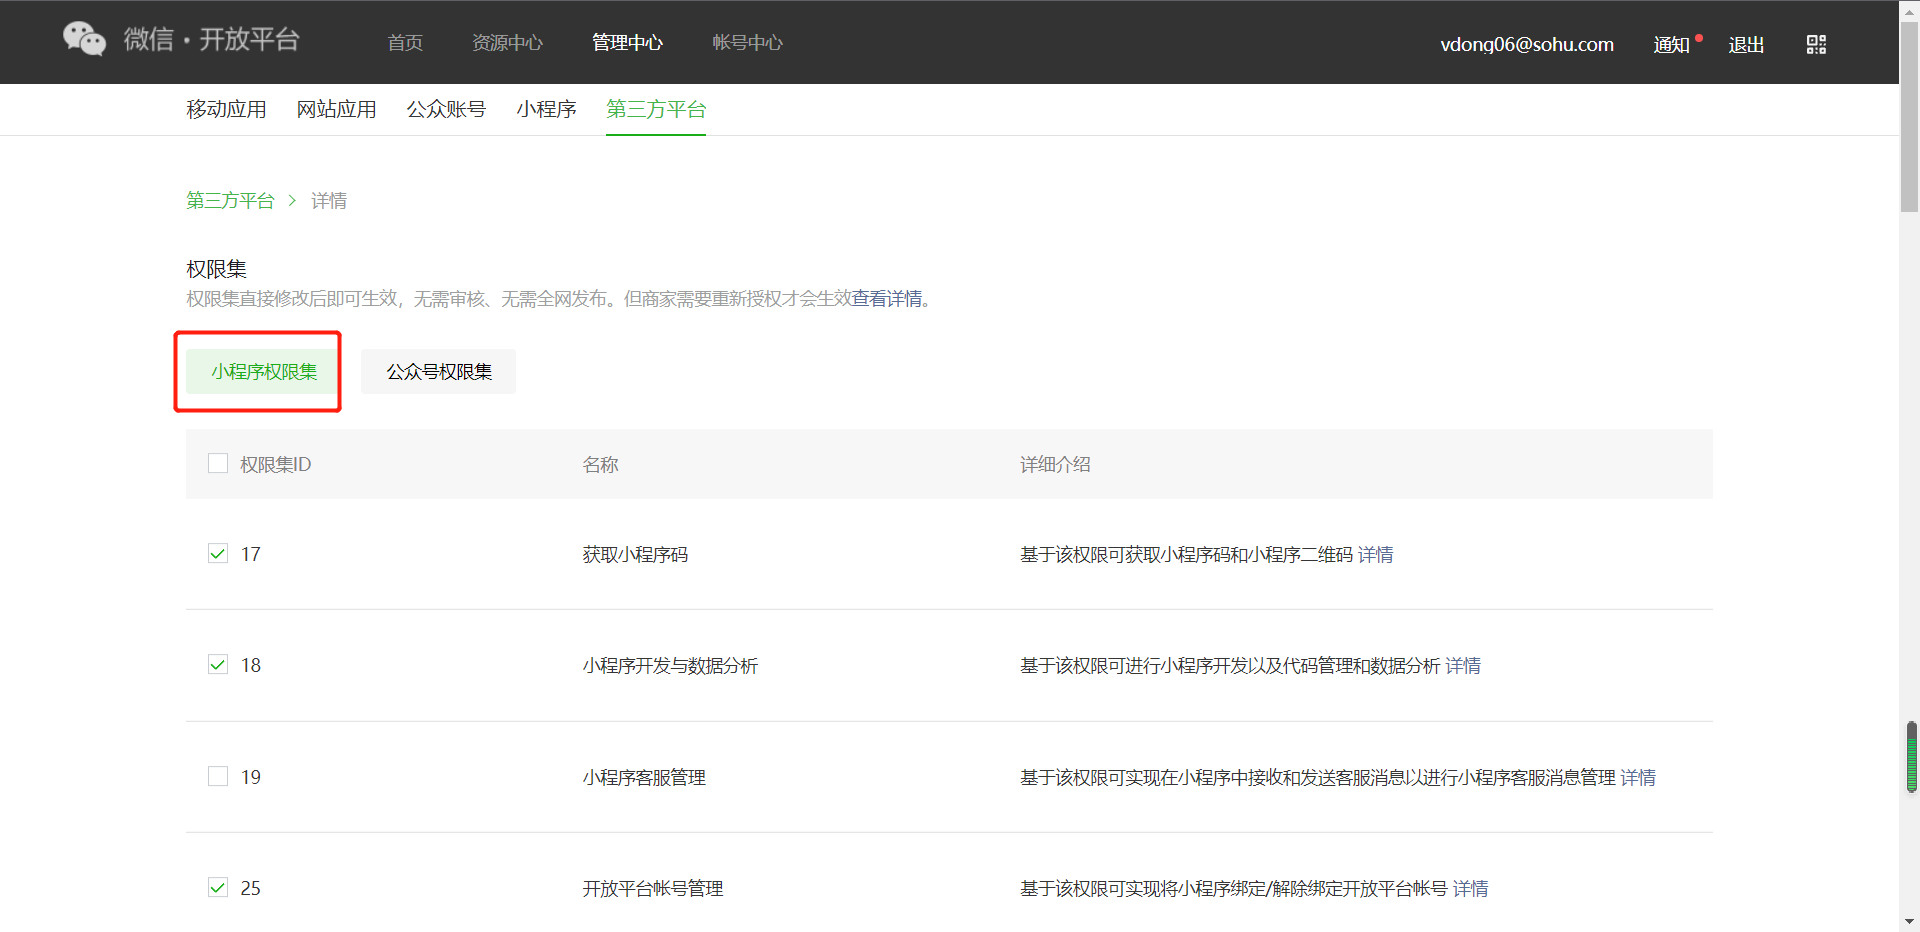The image size is (1920, 932).
Task: Click 查看详情 link in description
Action: 887,299
